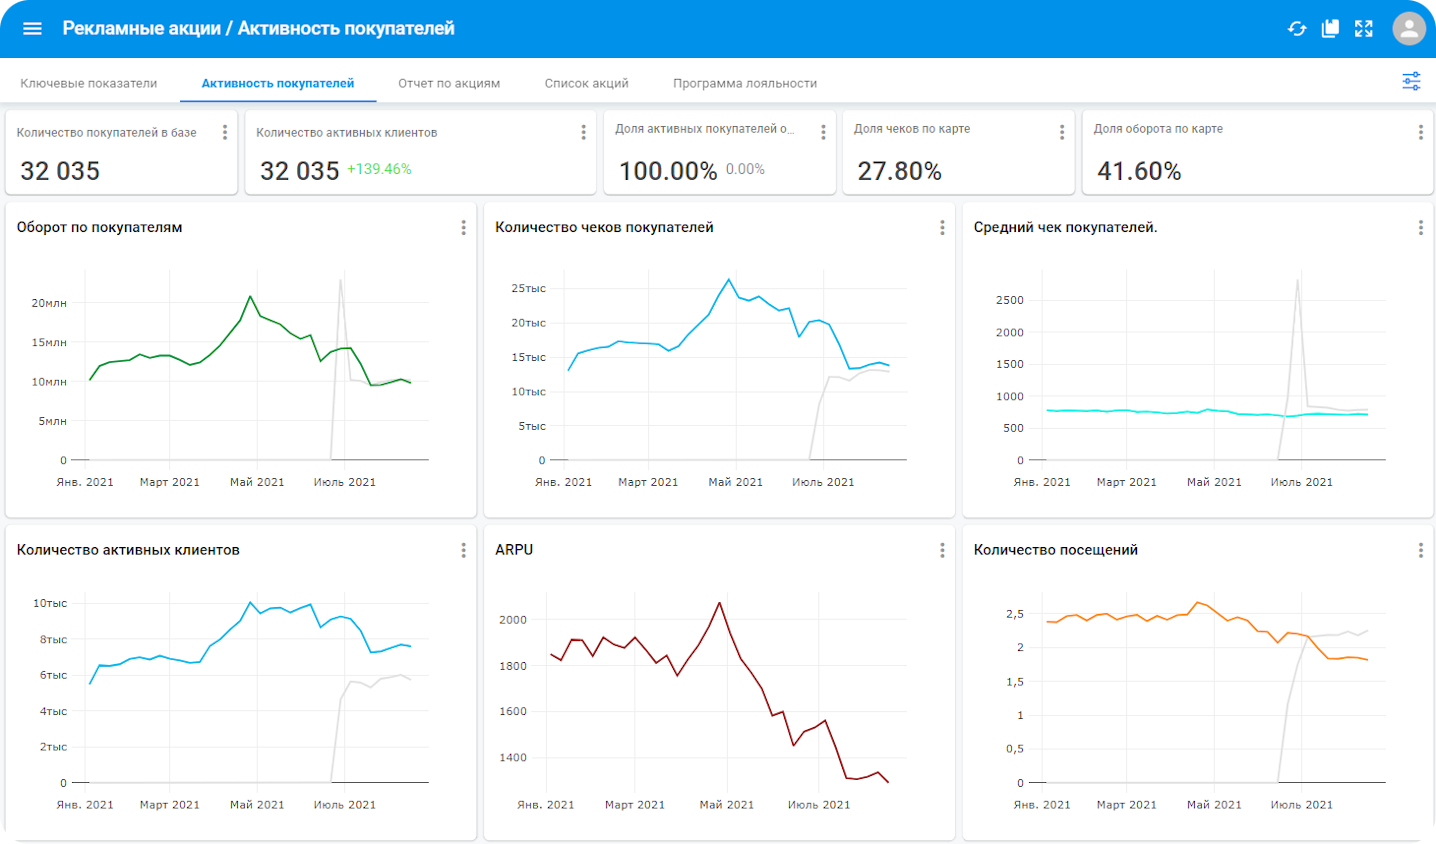Toggle fullscreen mode icon

point(1364,29)
